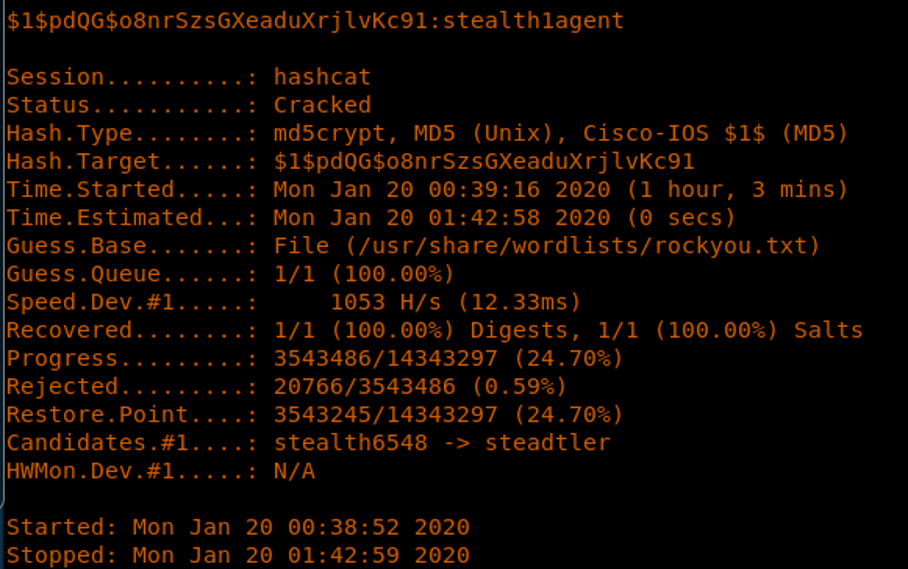
Task: Click the Recovered digests and salts line
Action: (567, 330)
